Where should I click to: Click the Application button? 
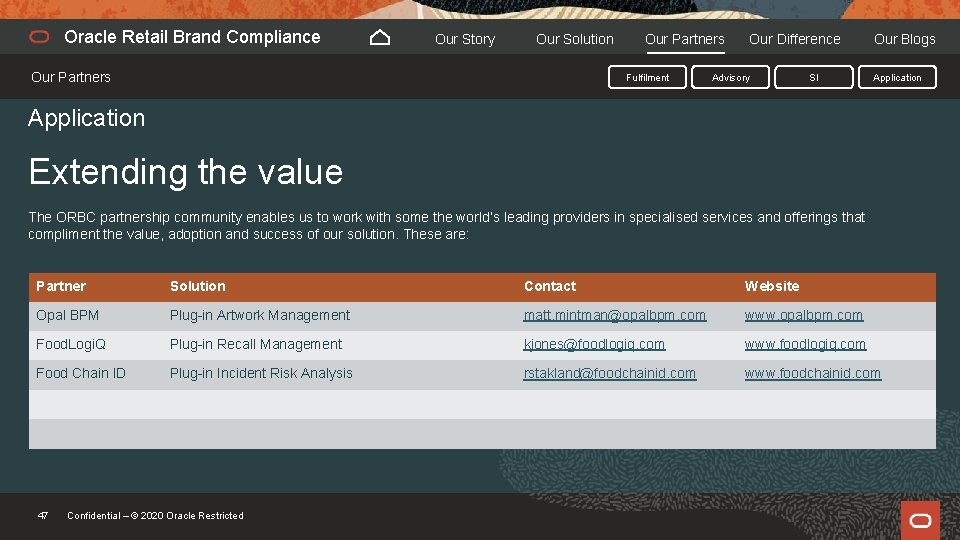pos(897,77)
